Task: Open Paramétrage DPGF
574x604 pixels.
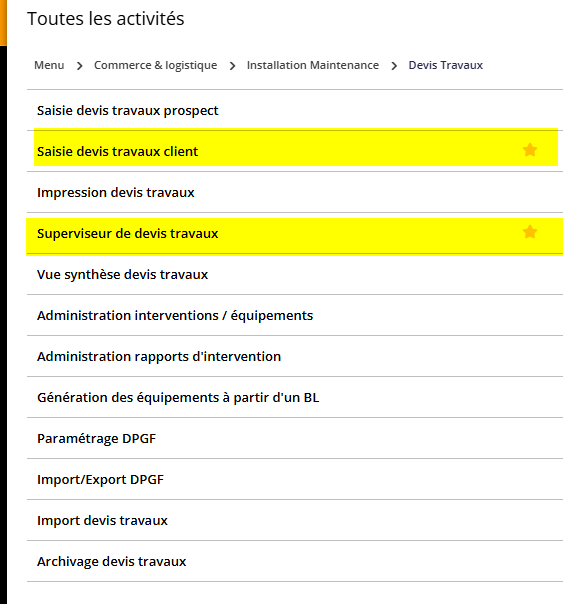Action: [295, 438]
